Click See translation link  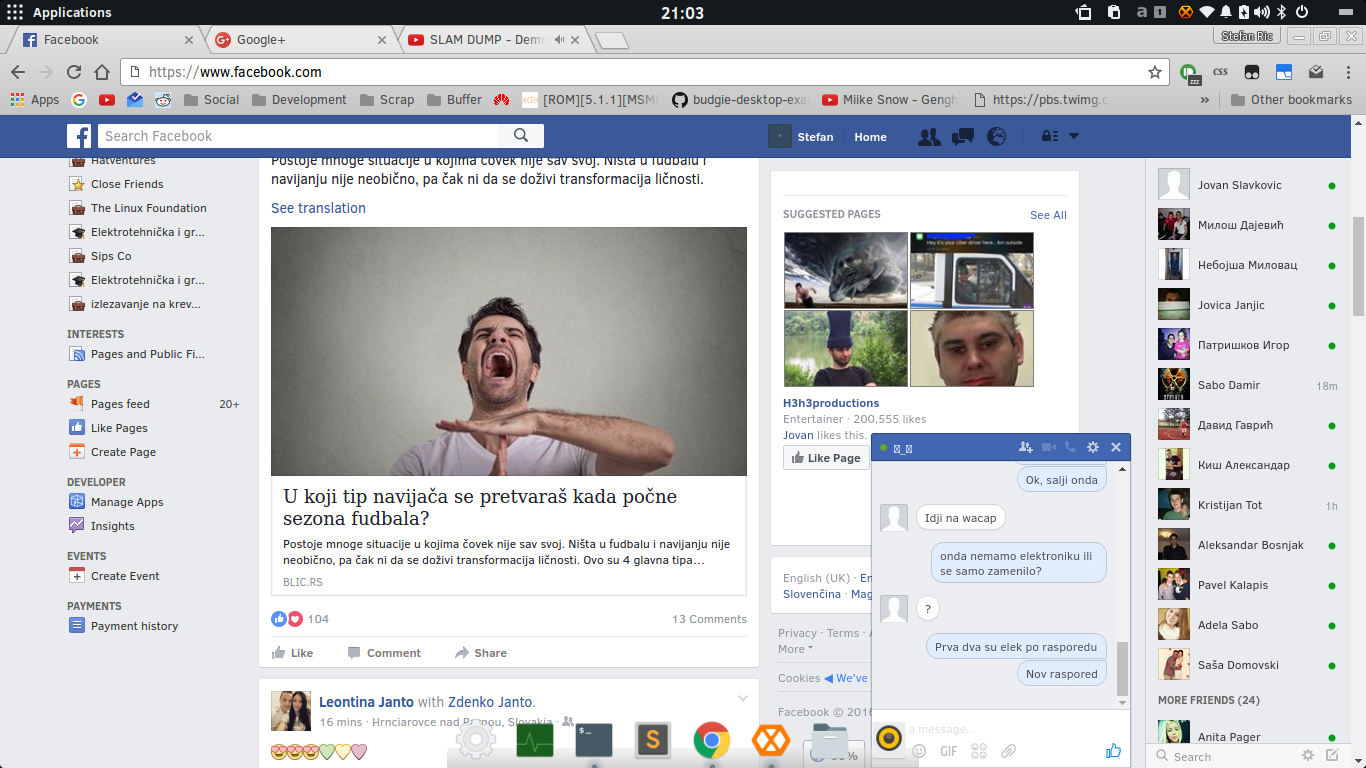[x=318, y=208]
